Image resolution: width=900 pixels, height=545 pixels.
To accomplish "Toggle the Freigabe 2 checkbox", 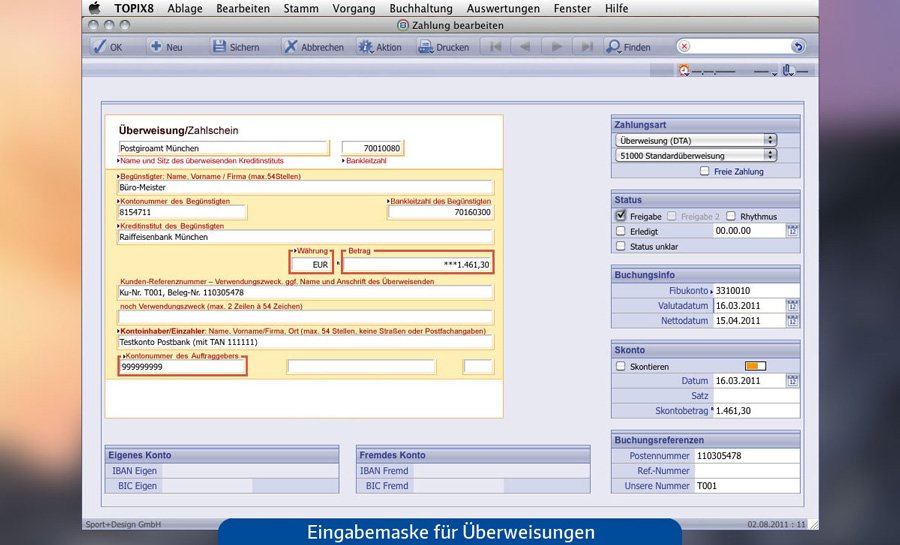I will (672, 216).
